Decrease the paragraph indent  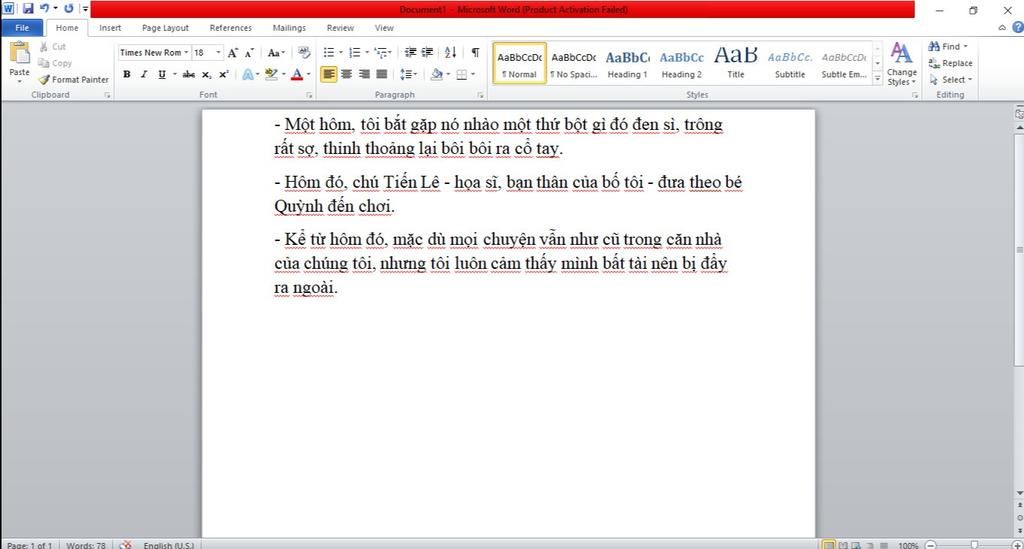[410, 53]
